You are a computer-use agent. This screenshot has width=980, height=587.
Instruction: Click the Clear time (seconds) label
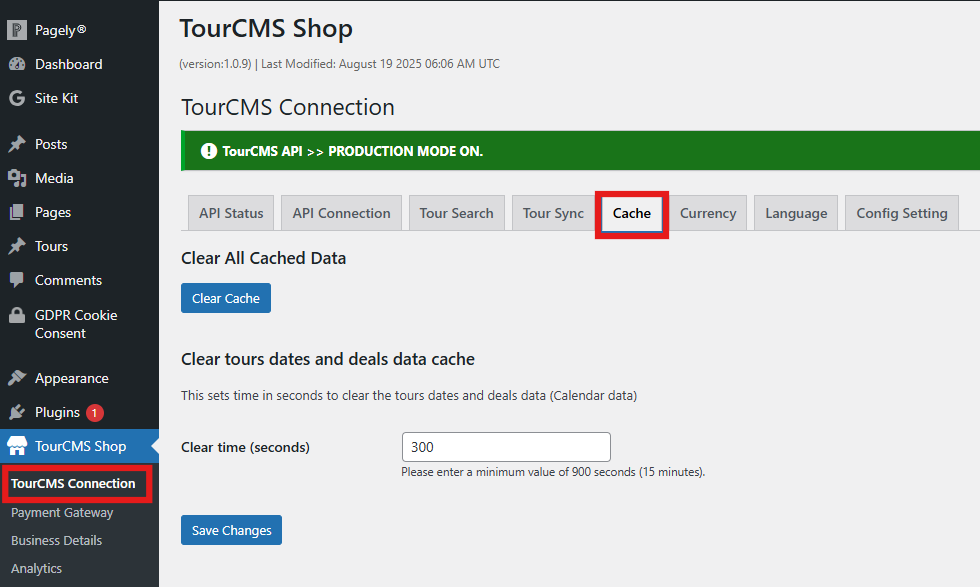[246, 448]
